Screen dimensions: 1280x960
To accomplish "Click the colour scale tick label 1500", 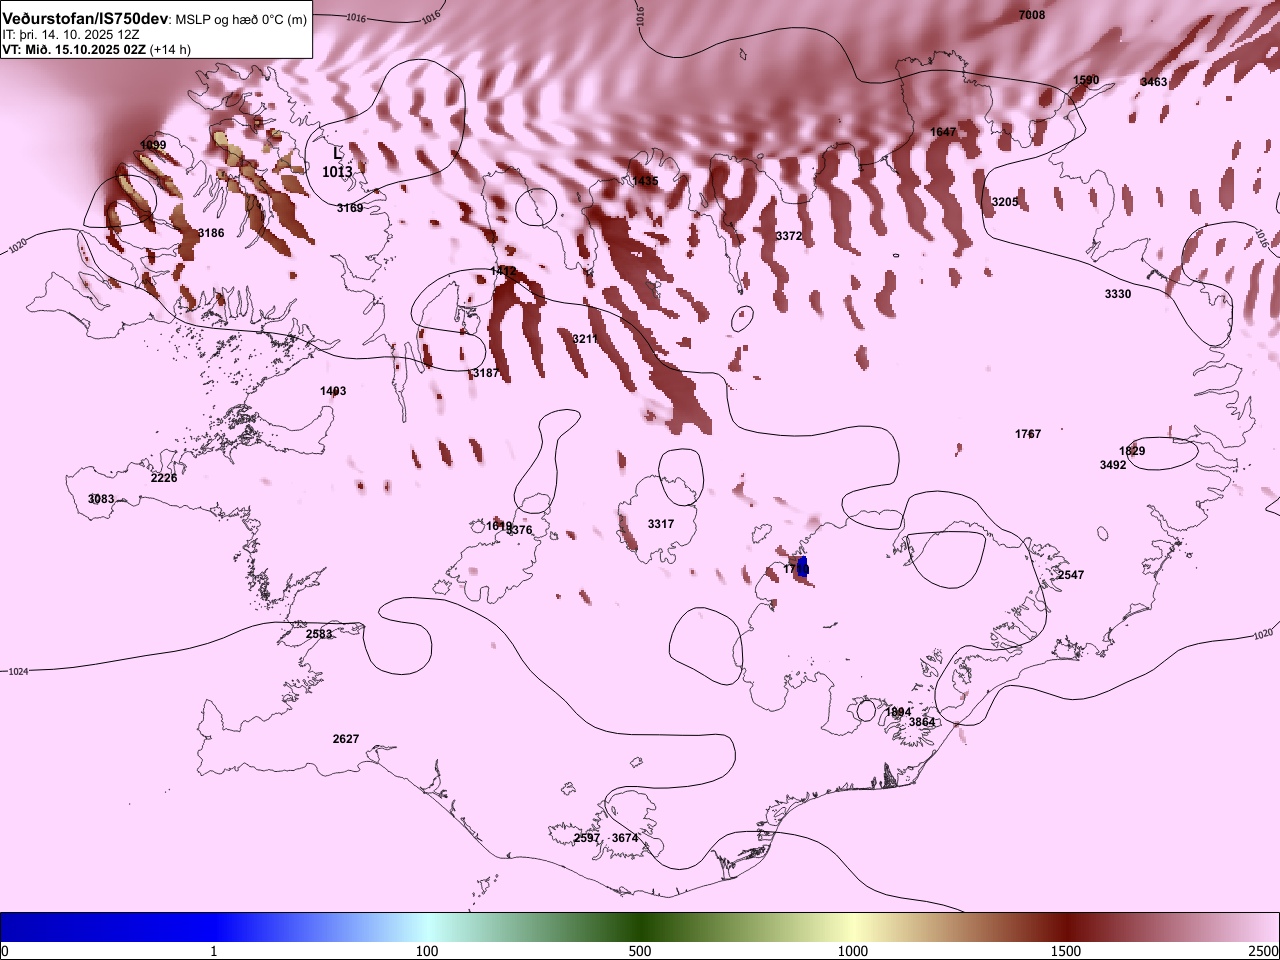I will point(1066,950).
